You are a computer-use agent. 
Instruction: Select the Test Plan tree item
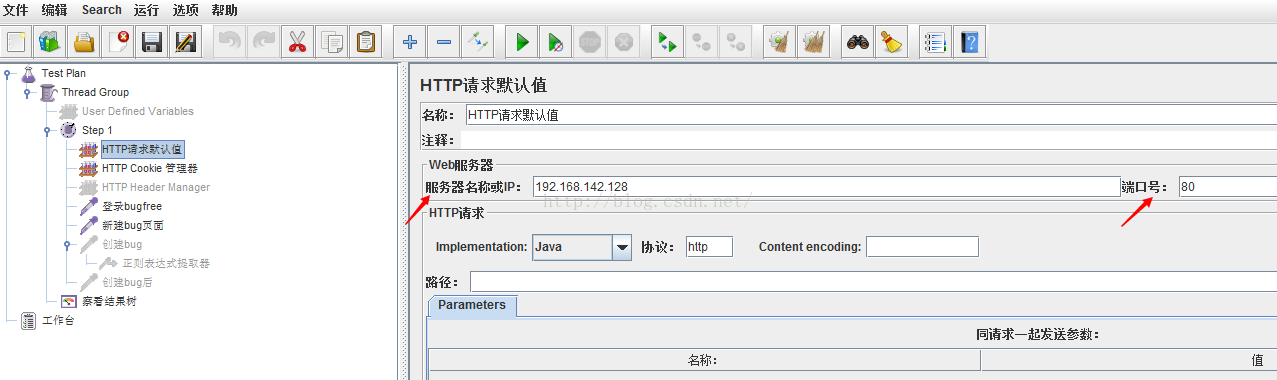[63, 73]
